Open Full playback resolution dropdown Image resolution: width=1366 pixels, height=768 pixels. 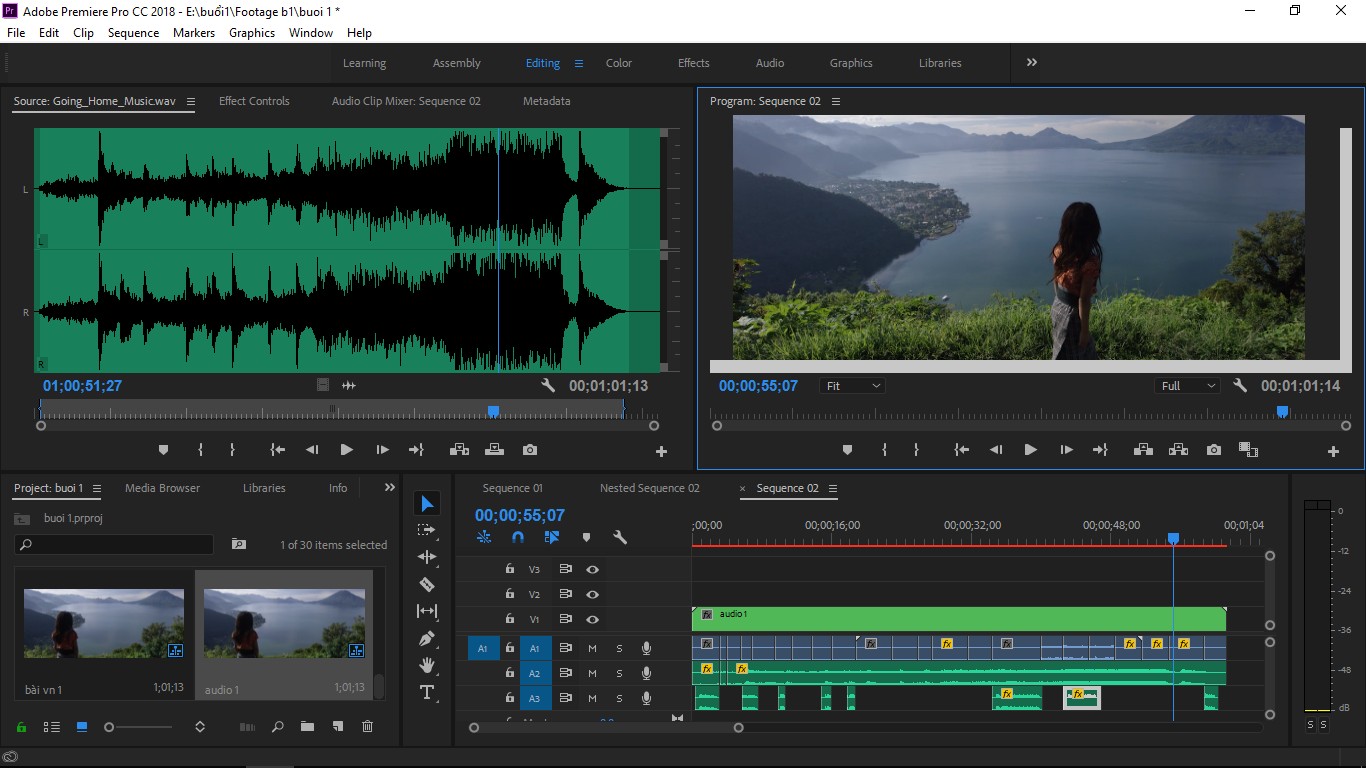point(1188,386)
